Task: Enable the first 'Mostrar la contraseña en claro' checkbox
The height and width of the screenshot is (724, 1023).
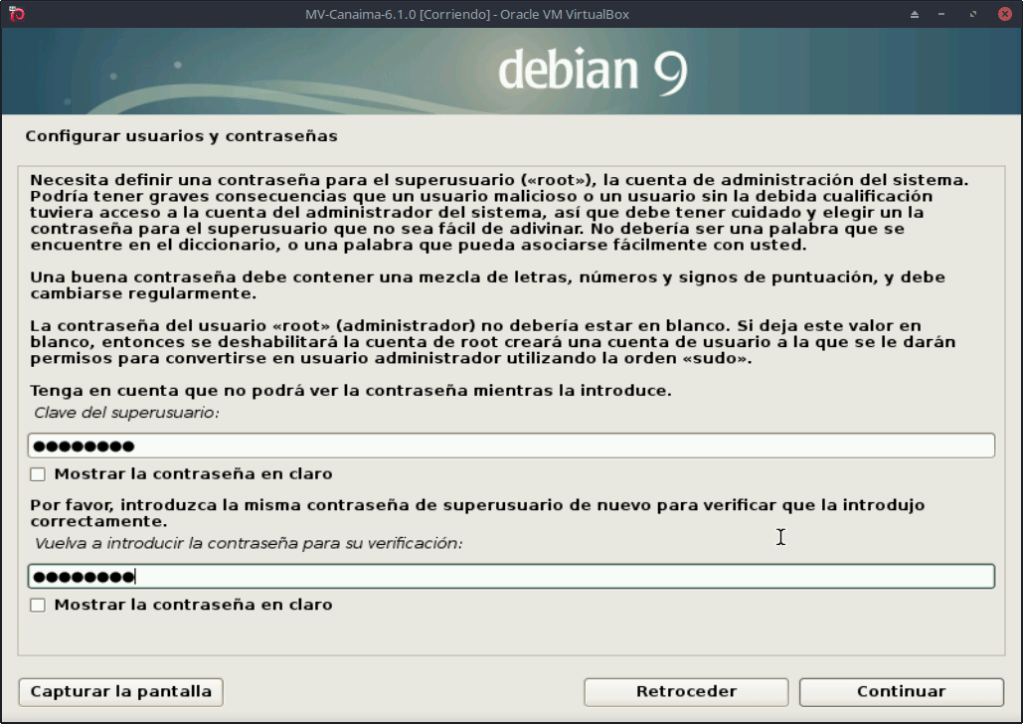Action: click(38, 474)
